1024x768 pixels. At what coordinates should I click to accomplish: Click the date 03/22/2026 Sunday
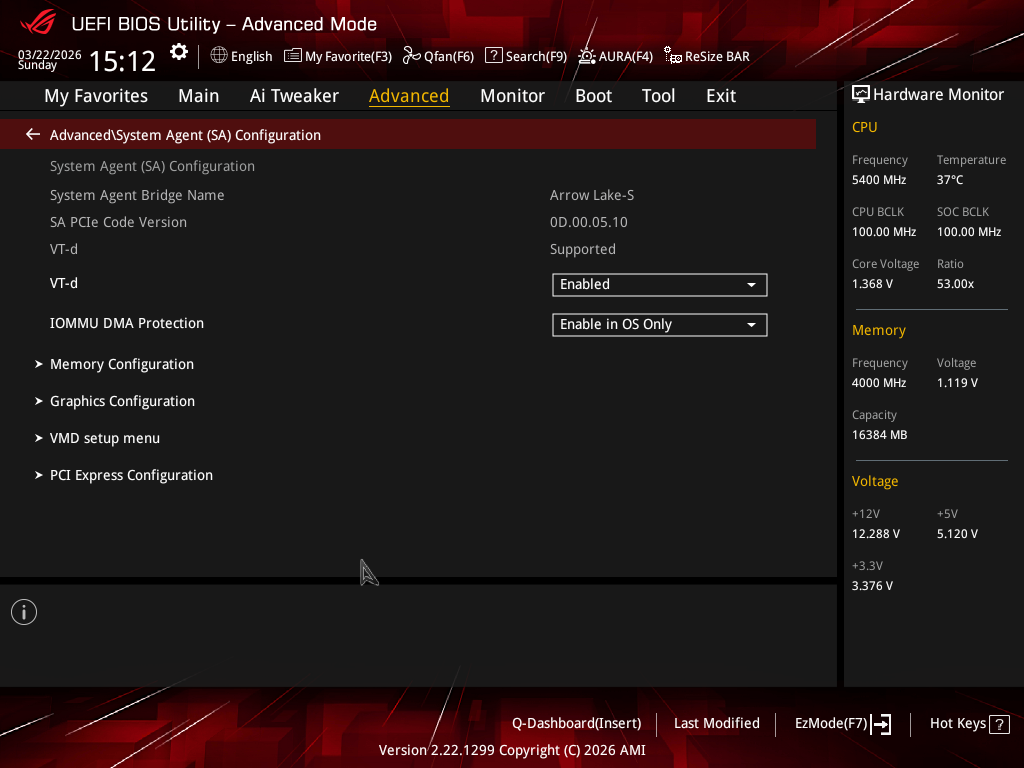(x=50, y=59)
